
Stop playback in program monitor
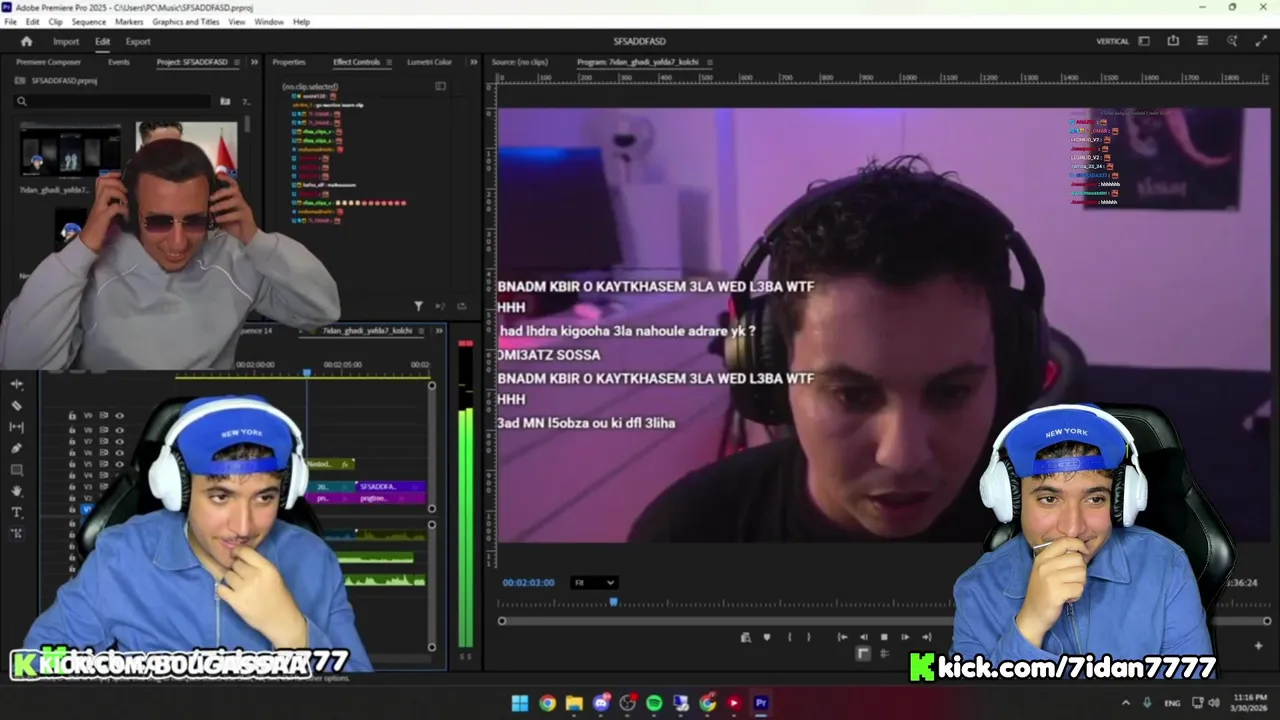pos(884,637)
